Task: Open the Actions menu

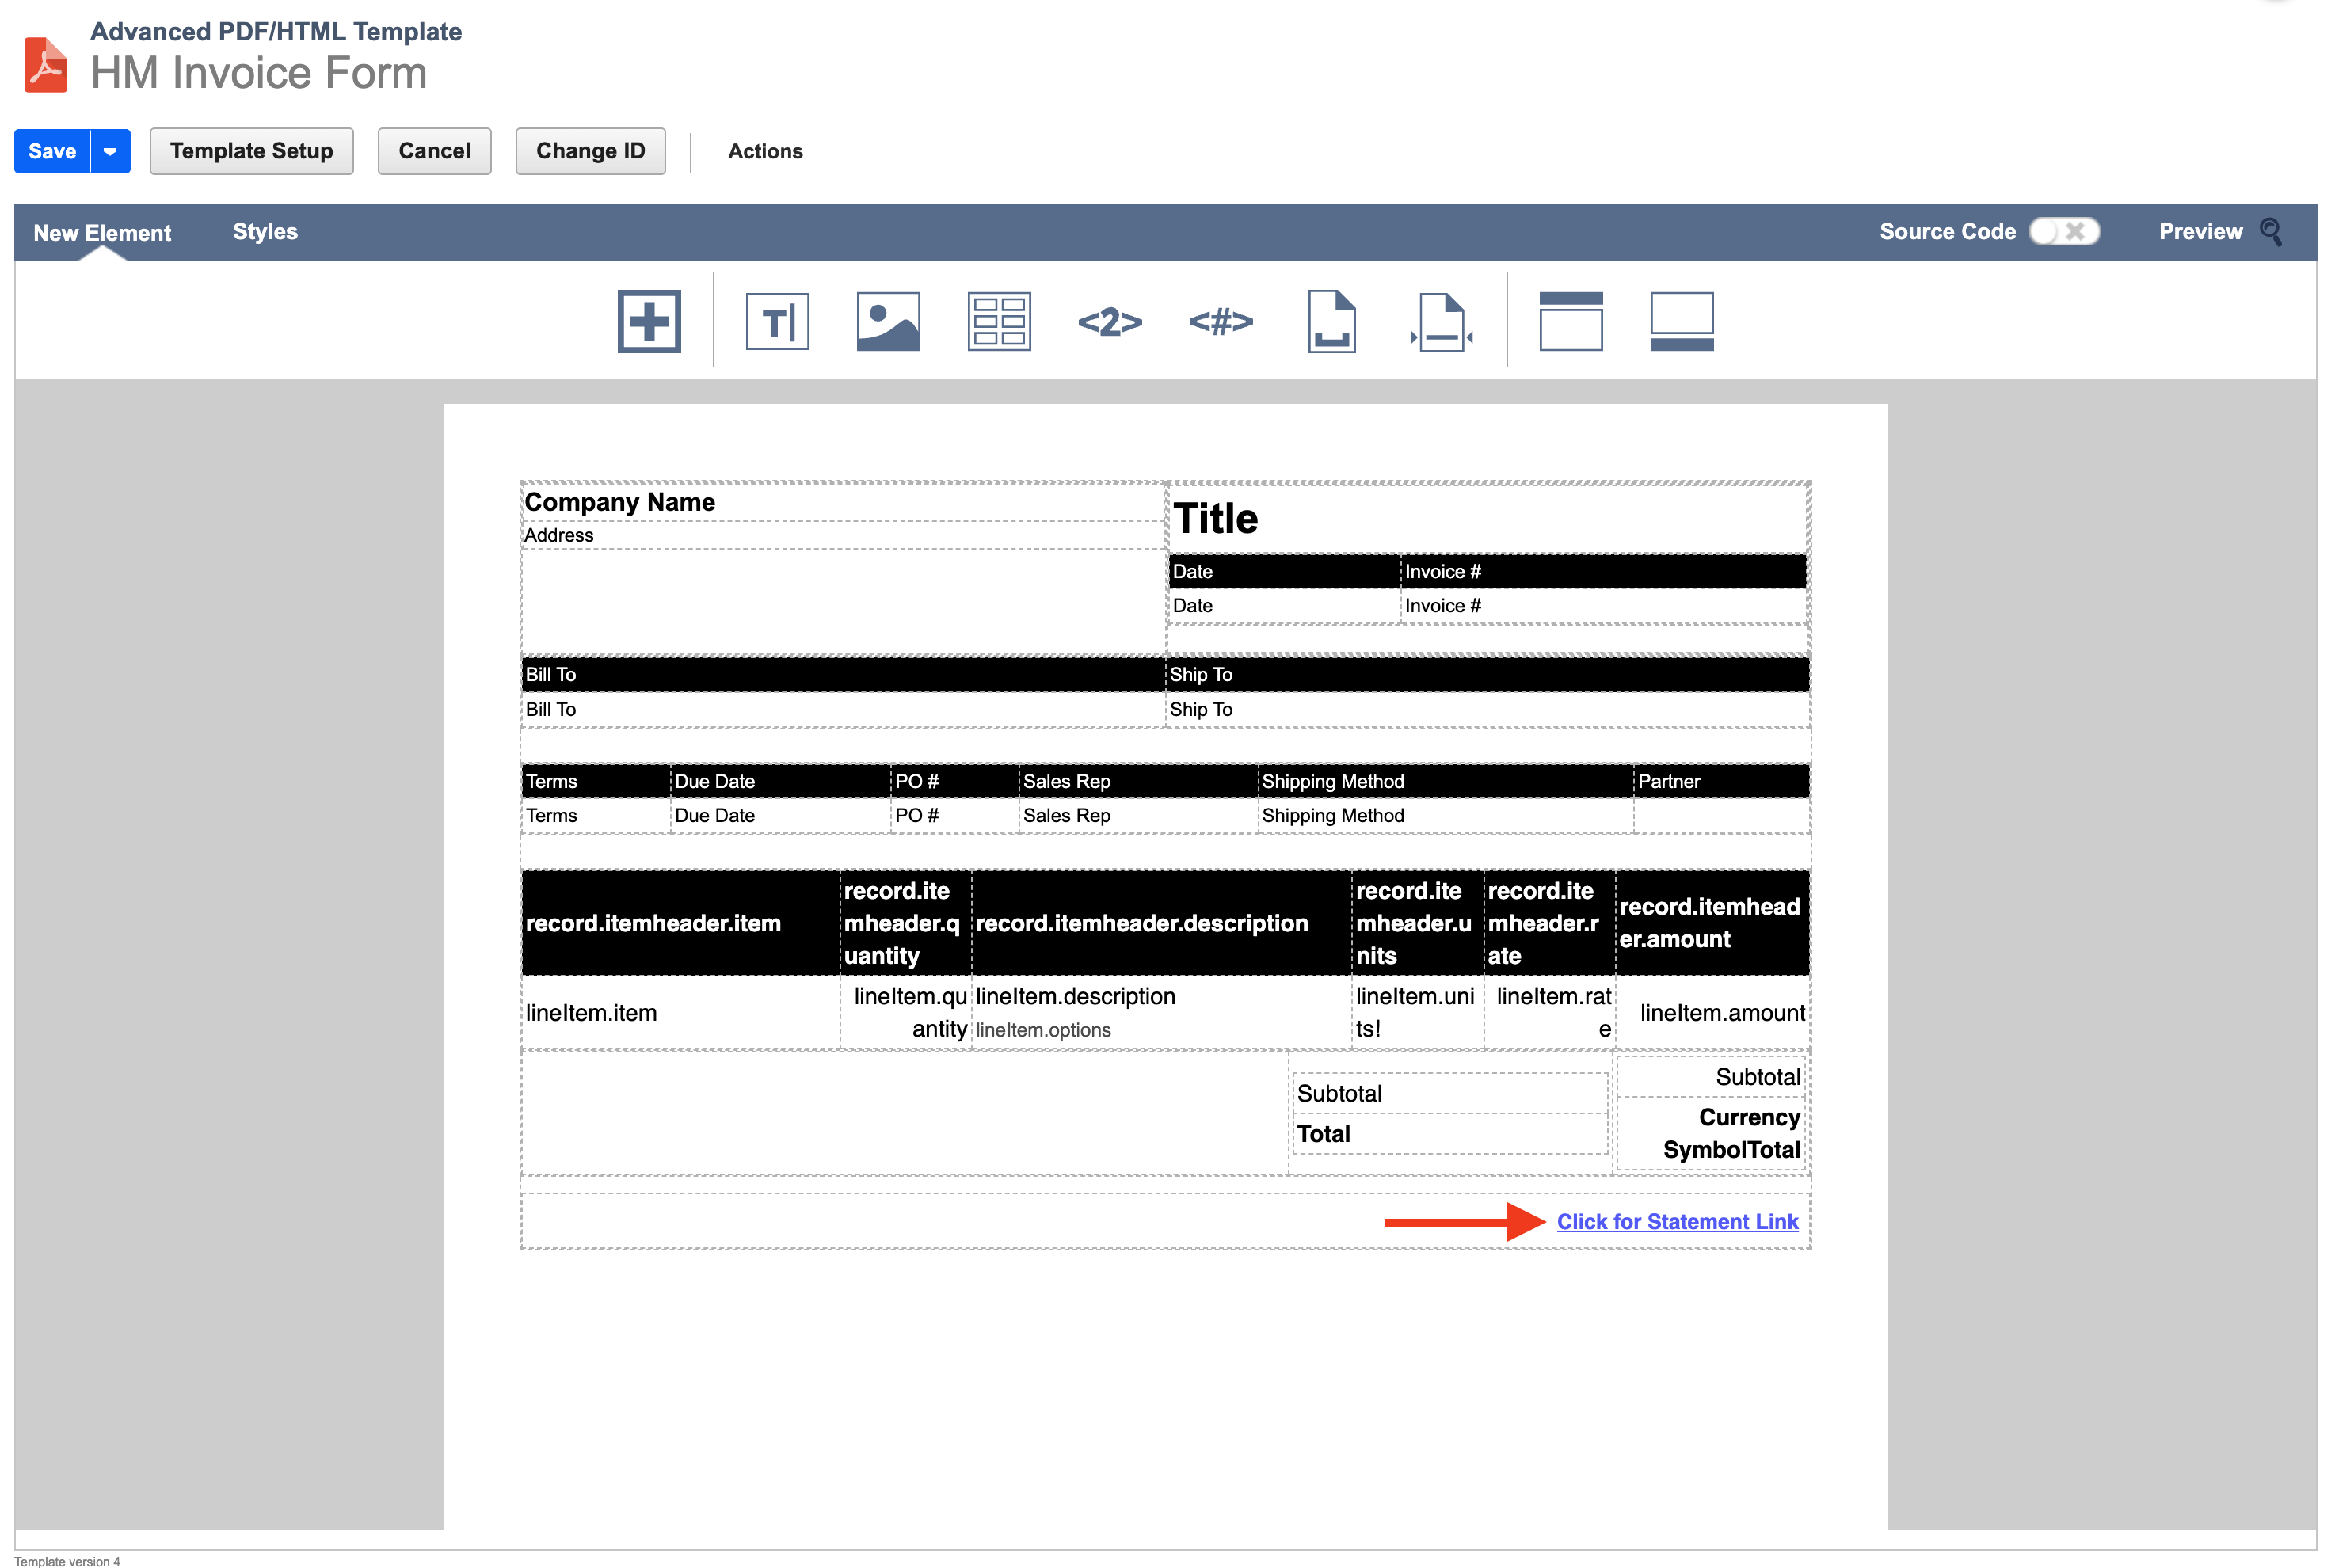Action: click(765, 151)
